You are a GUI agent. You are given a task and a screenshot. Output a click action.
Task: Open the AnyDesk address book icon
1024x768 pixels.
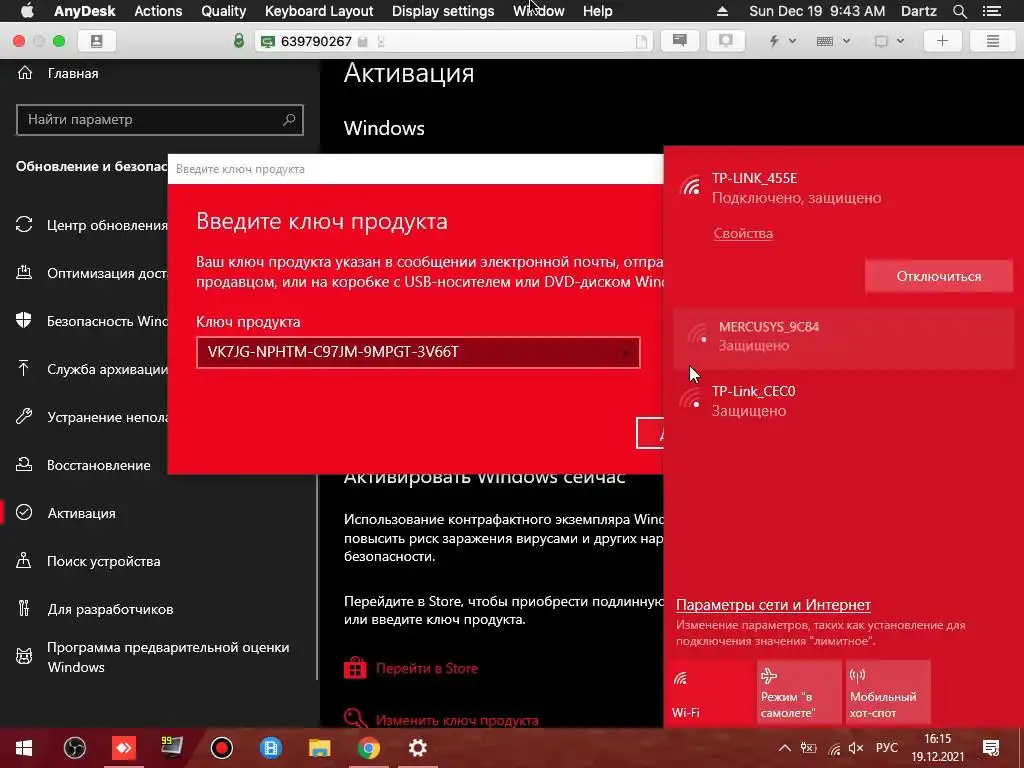[97, 41]
